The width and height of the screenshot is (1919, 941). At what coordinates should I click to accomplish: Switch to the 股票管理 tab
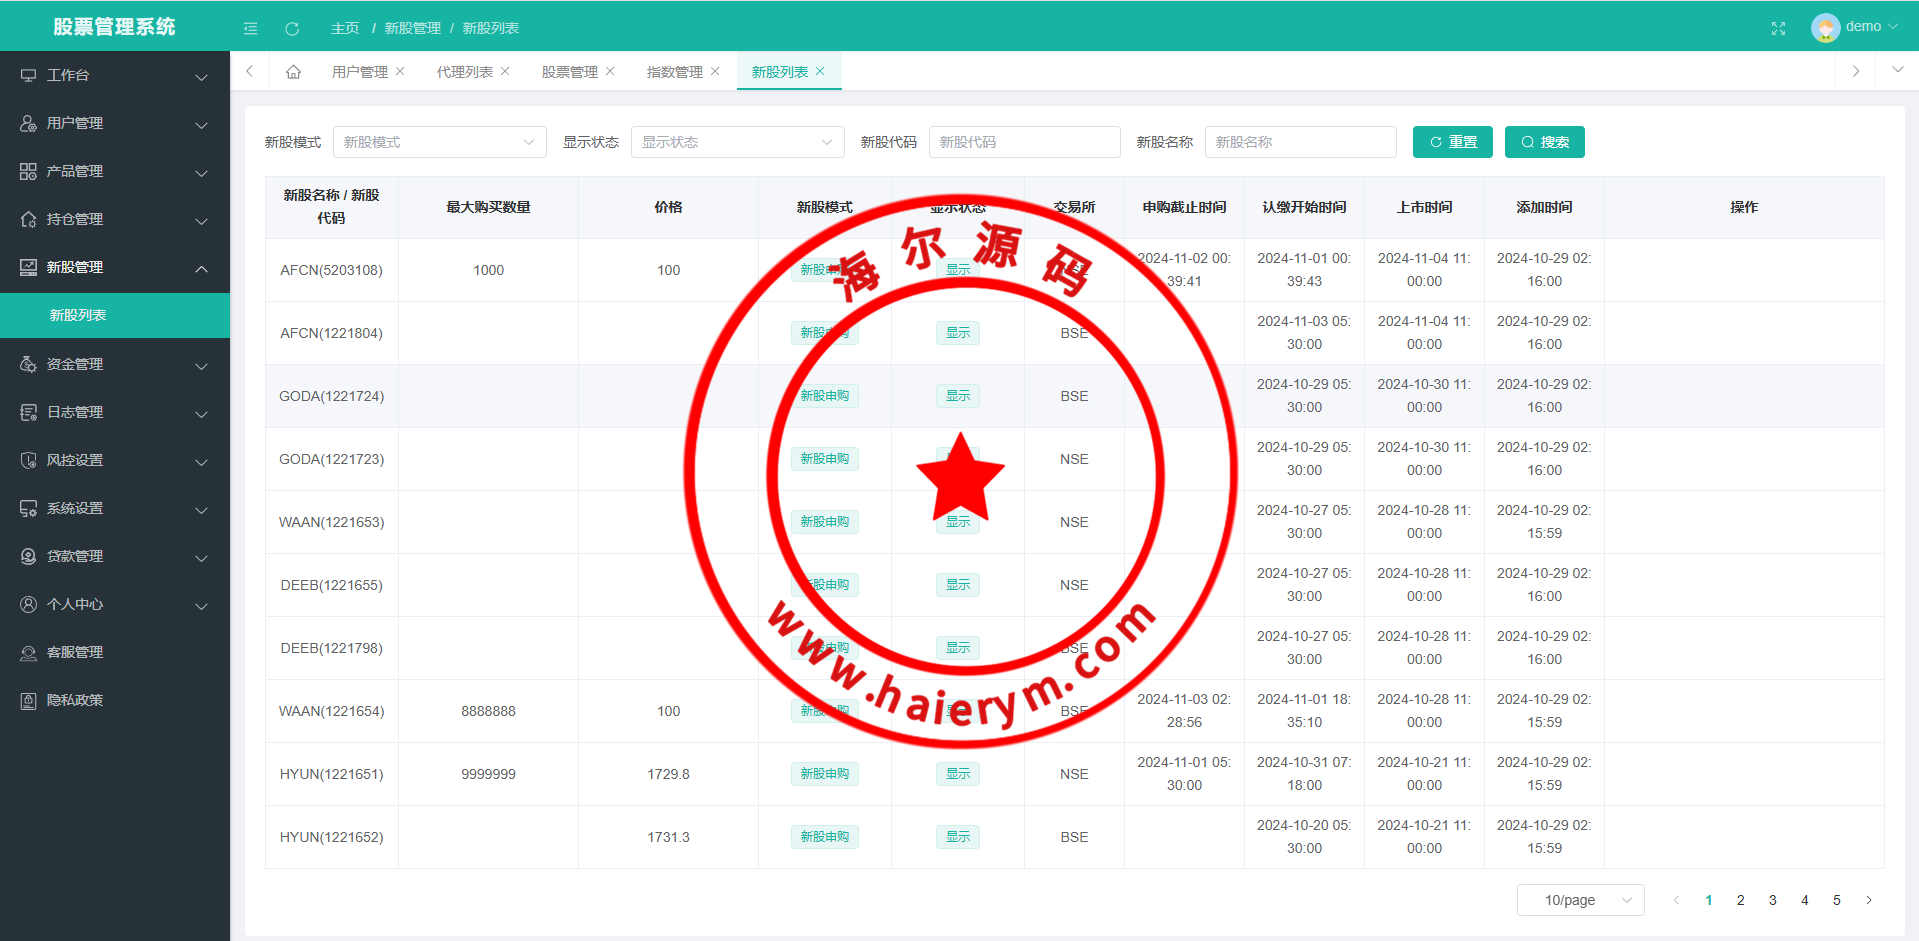569,71
